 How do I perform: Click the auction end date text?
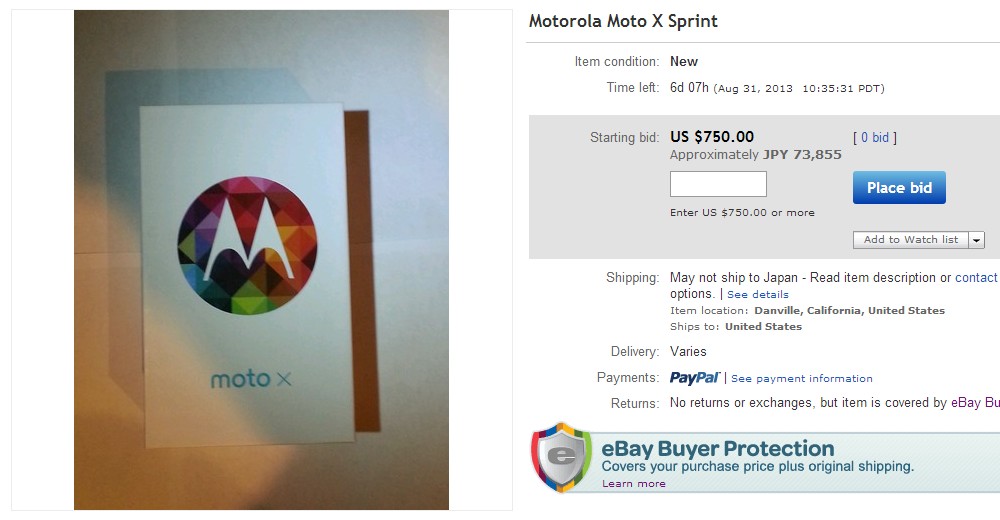[x=800, y=89]
